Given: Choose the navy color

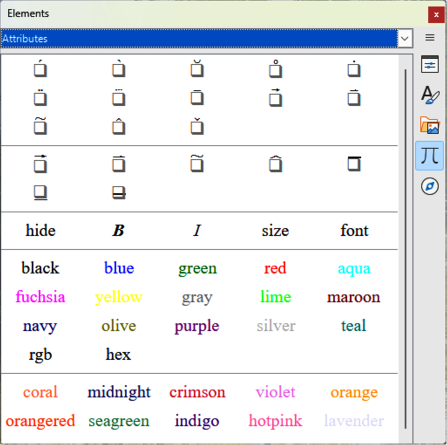Looking at the screenshot, I should point(40,327).
